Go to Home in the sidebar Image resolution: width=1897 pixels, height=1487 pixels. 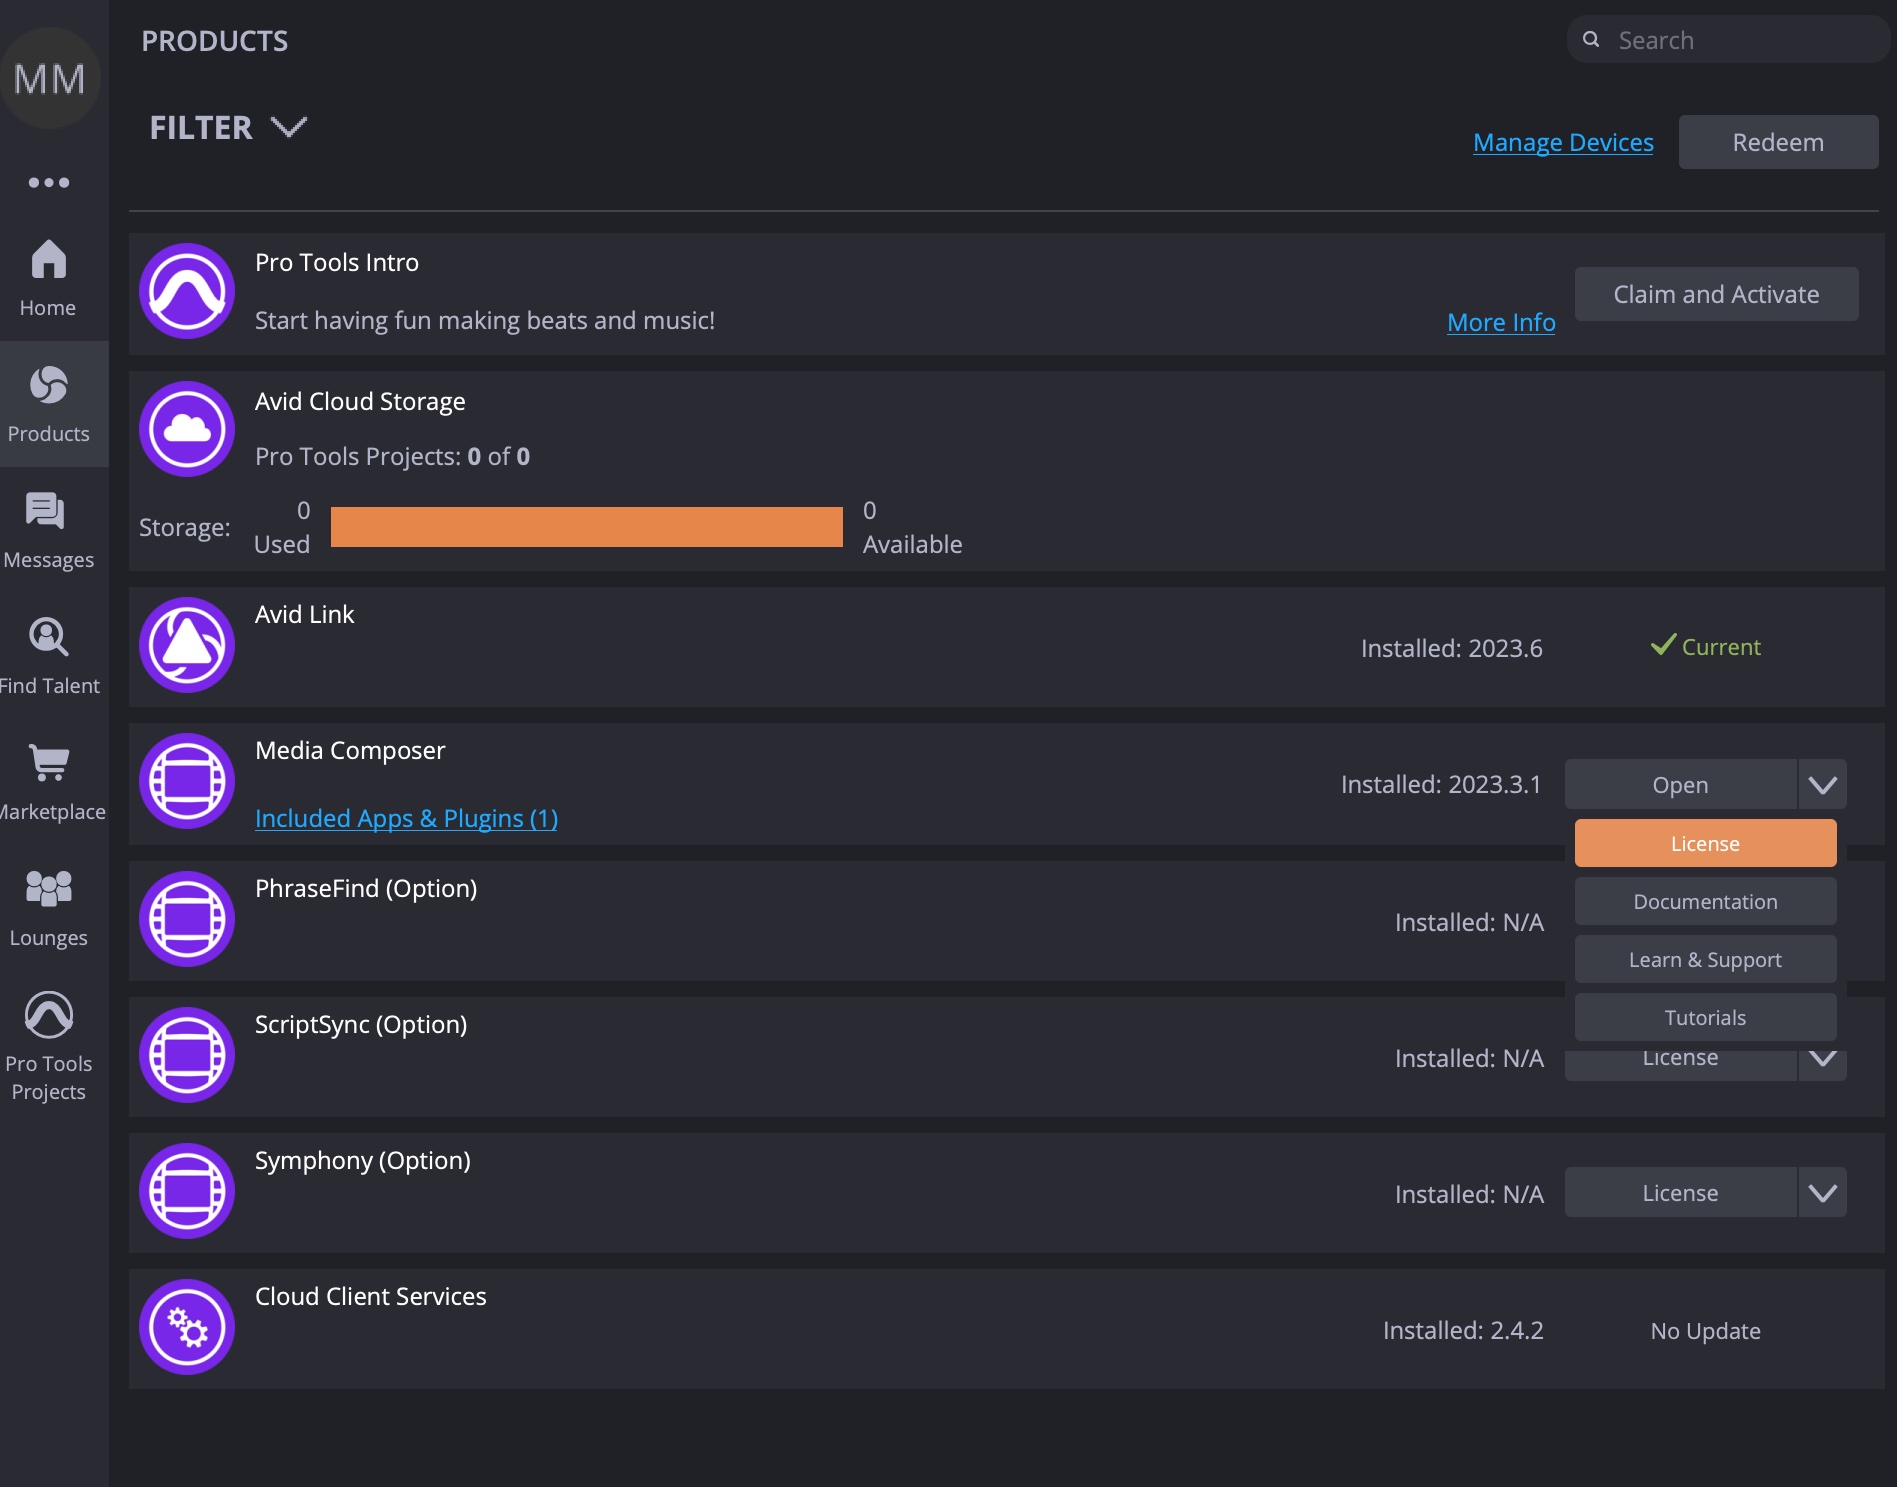(x=48, y=279)
